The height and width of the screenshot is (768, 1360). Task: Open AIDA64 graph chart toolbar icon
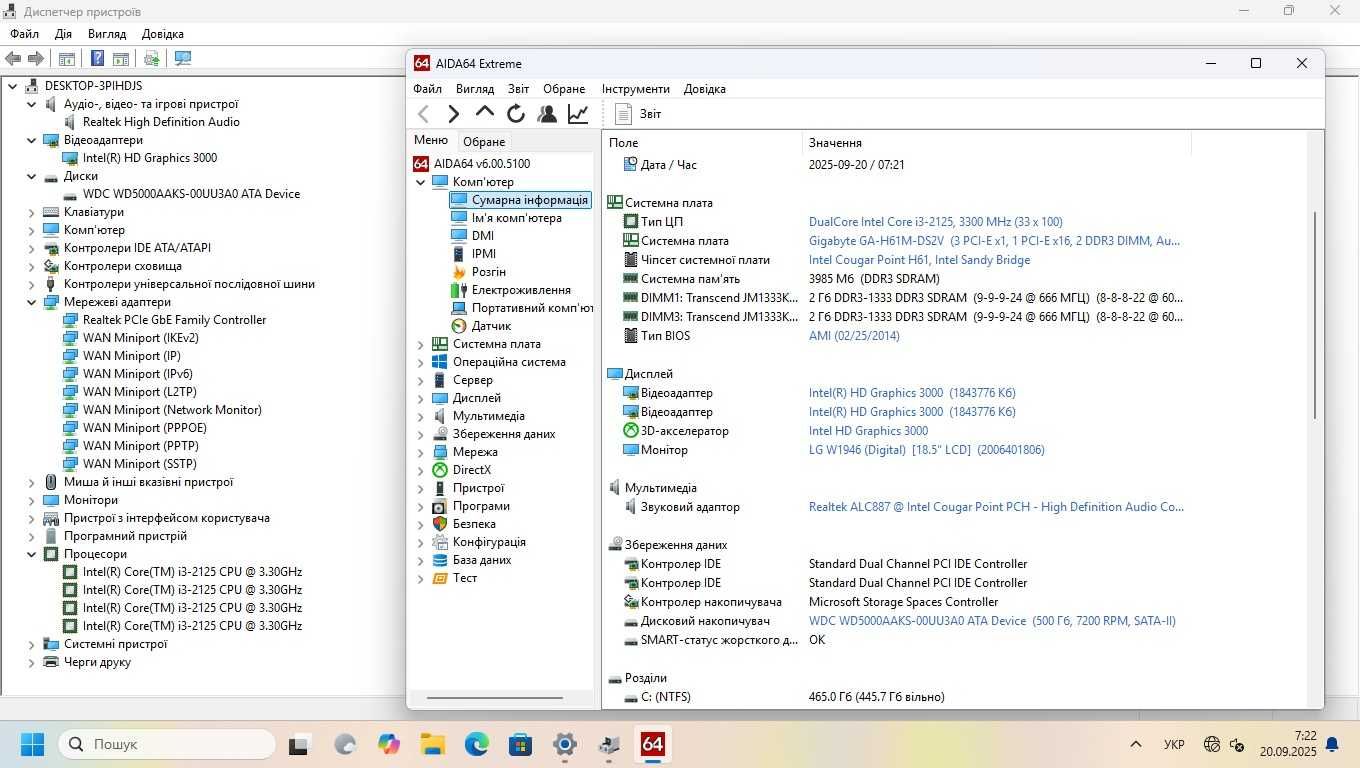click(578, 114)
